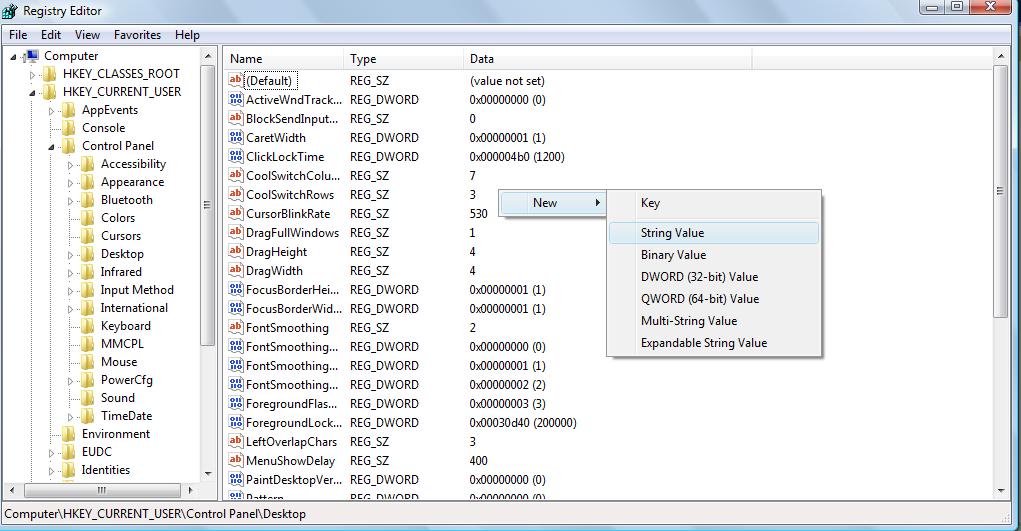1021x531 pixels.
Task: Click the AppEvents folder icon
Action: 68,110
